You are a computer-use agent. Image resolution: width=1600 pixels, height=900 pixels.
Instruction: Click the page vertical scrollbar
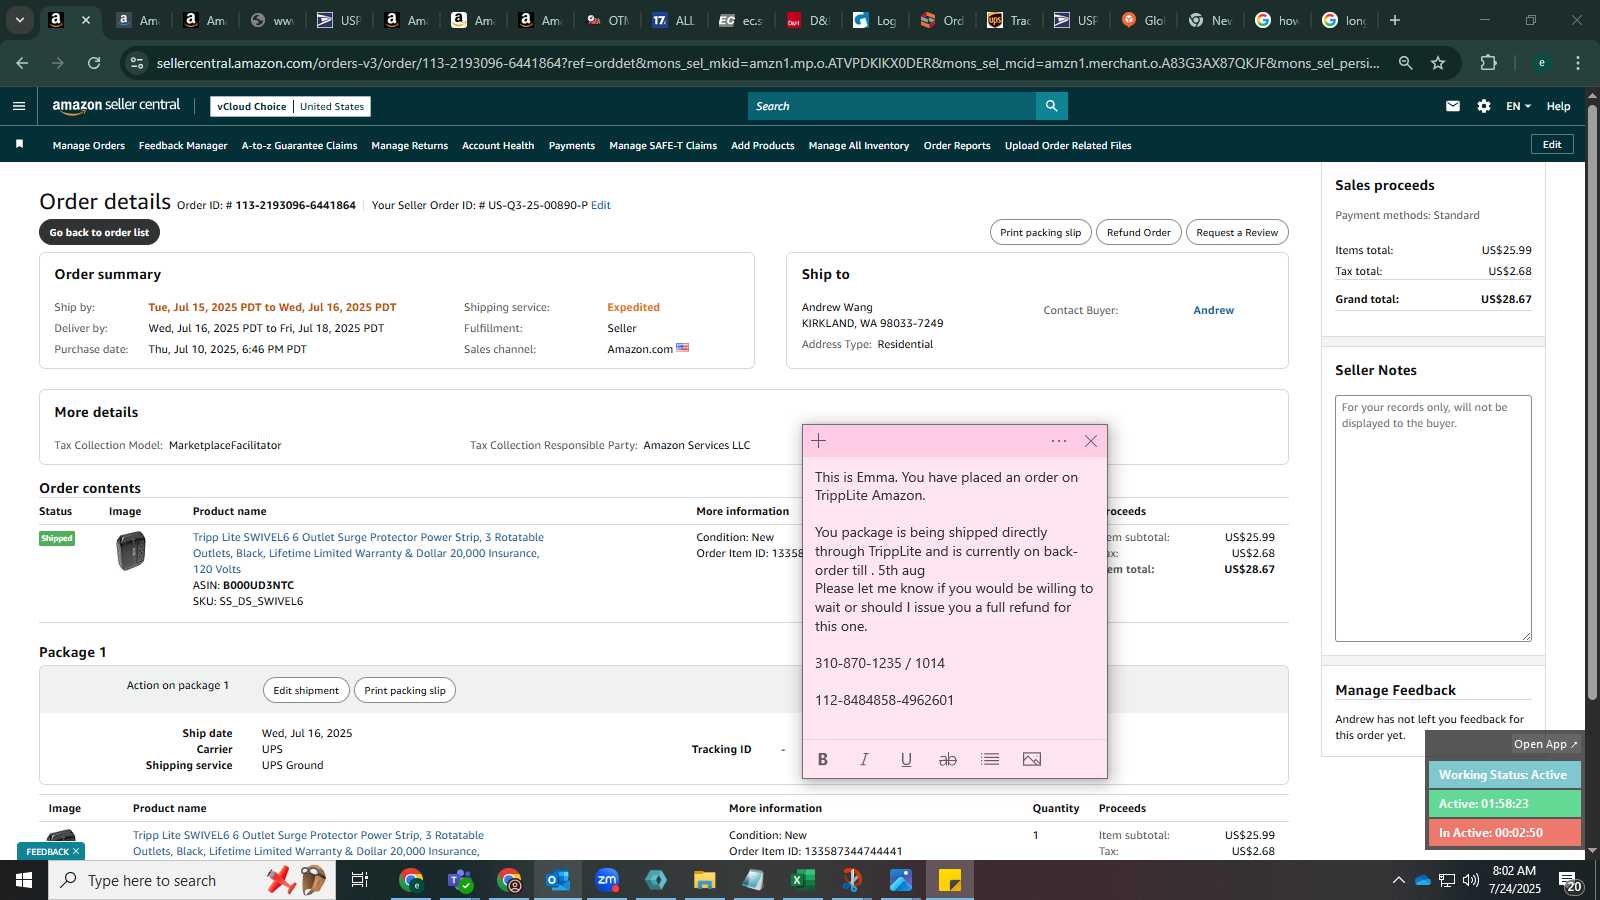click(1592, 400)
